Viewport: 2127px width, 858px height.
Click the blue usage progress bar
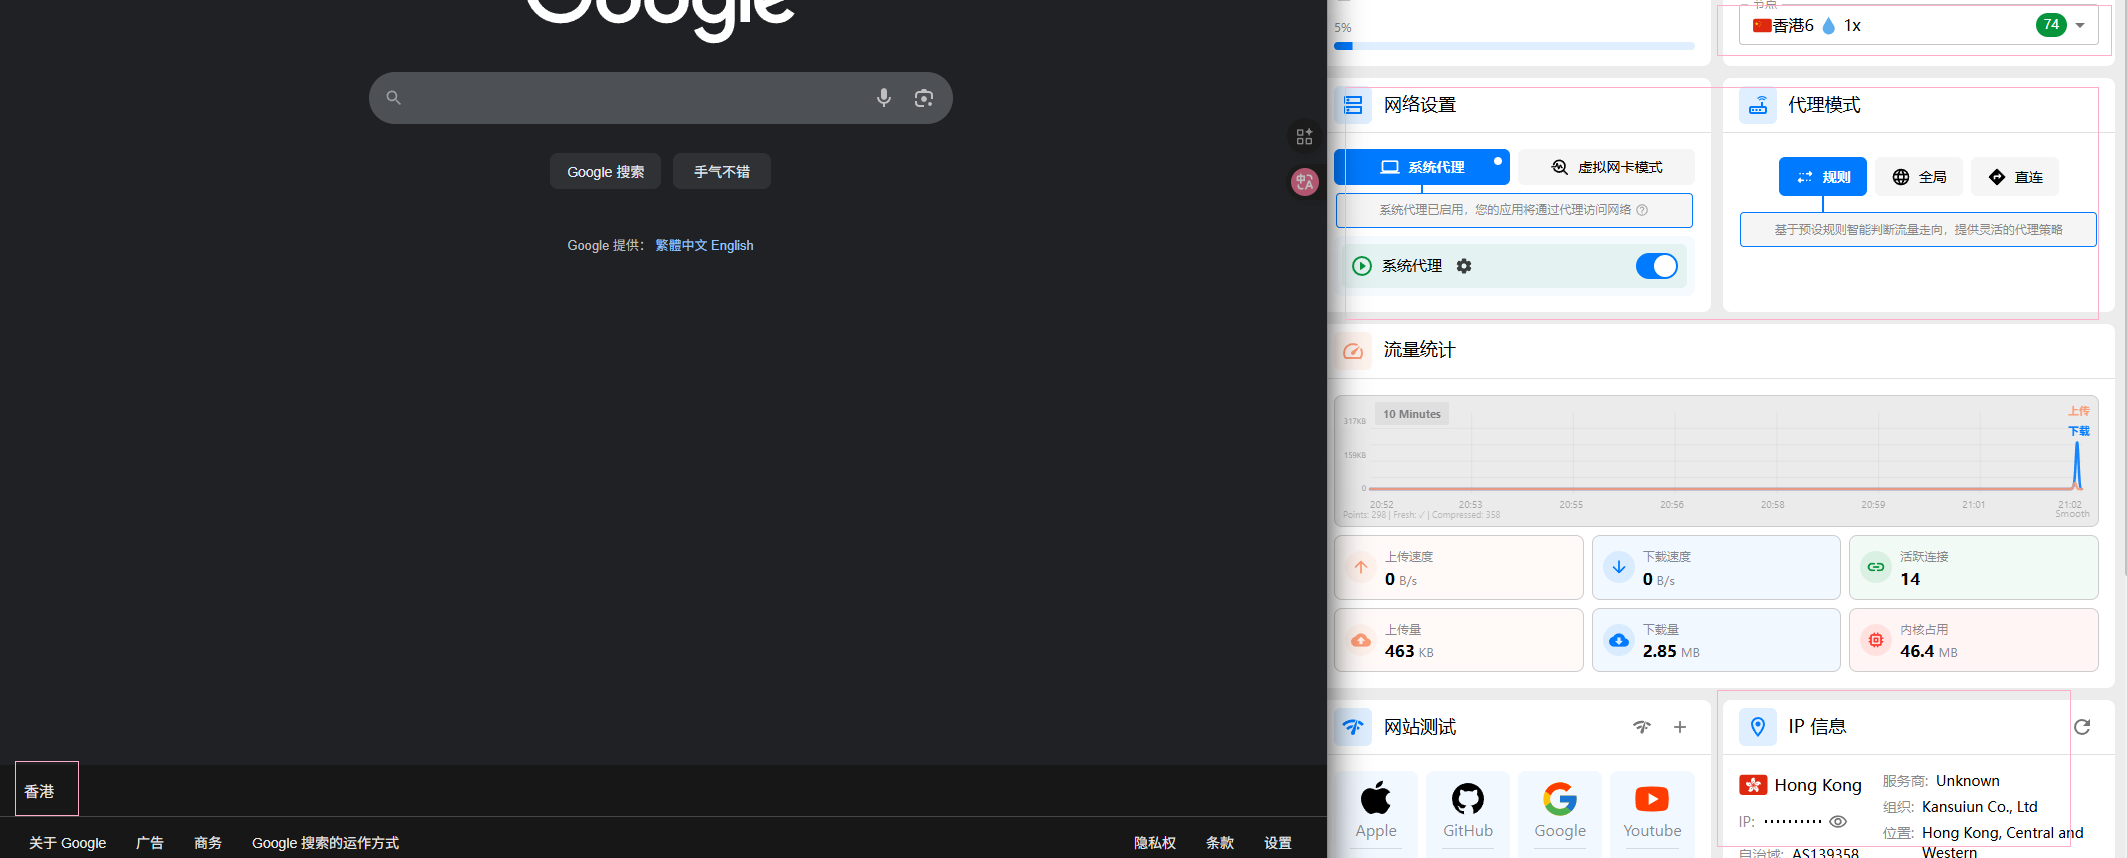(1514, 46)
